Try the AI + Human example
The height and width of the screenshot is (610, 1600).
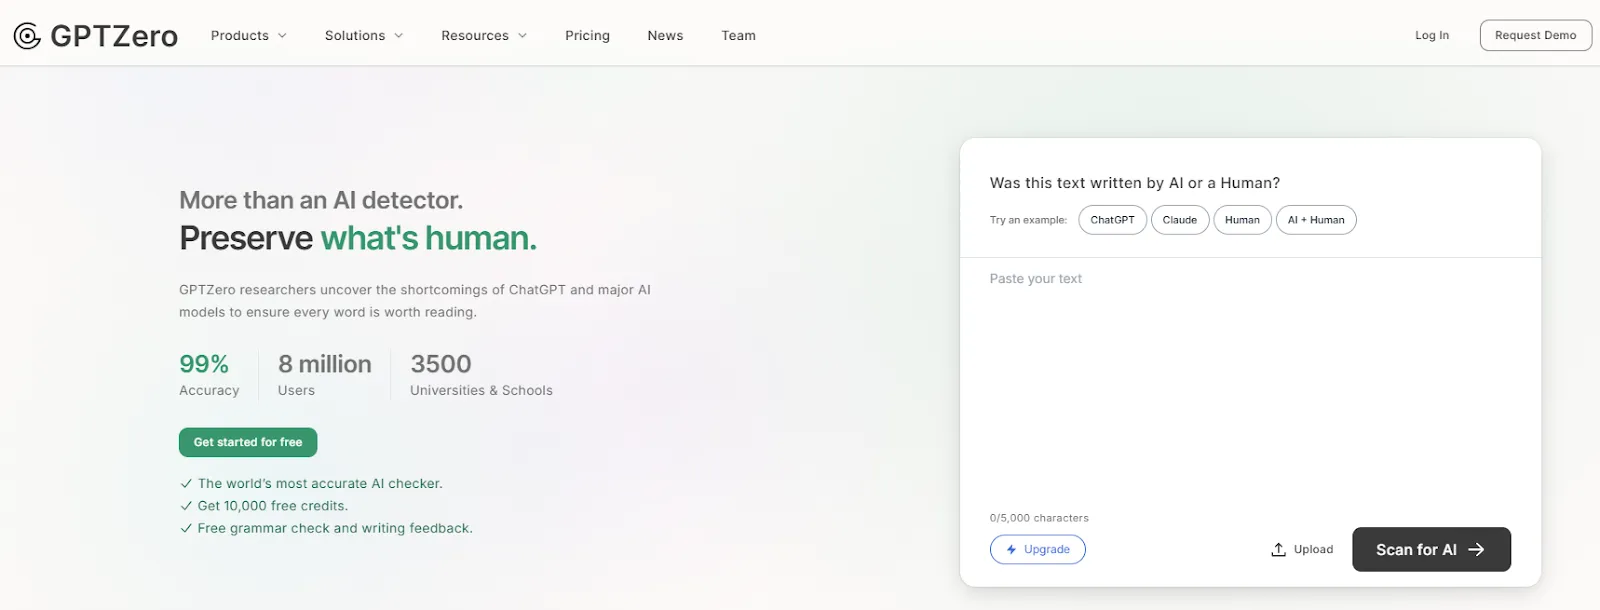click(x=1316, y=220)
